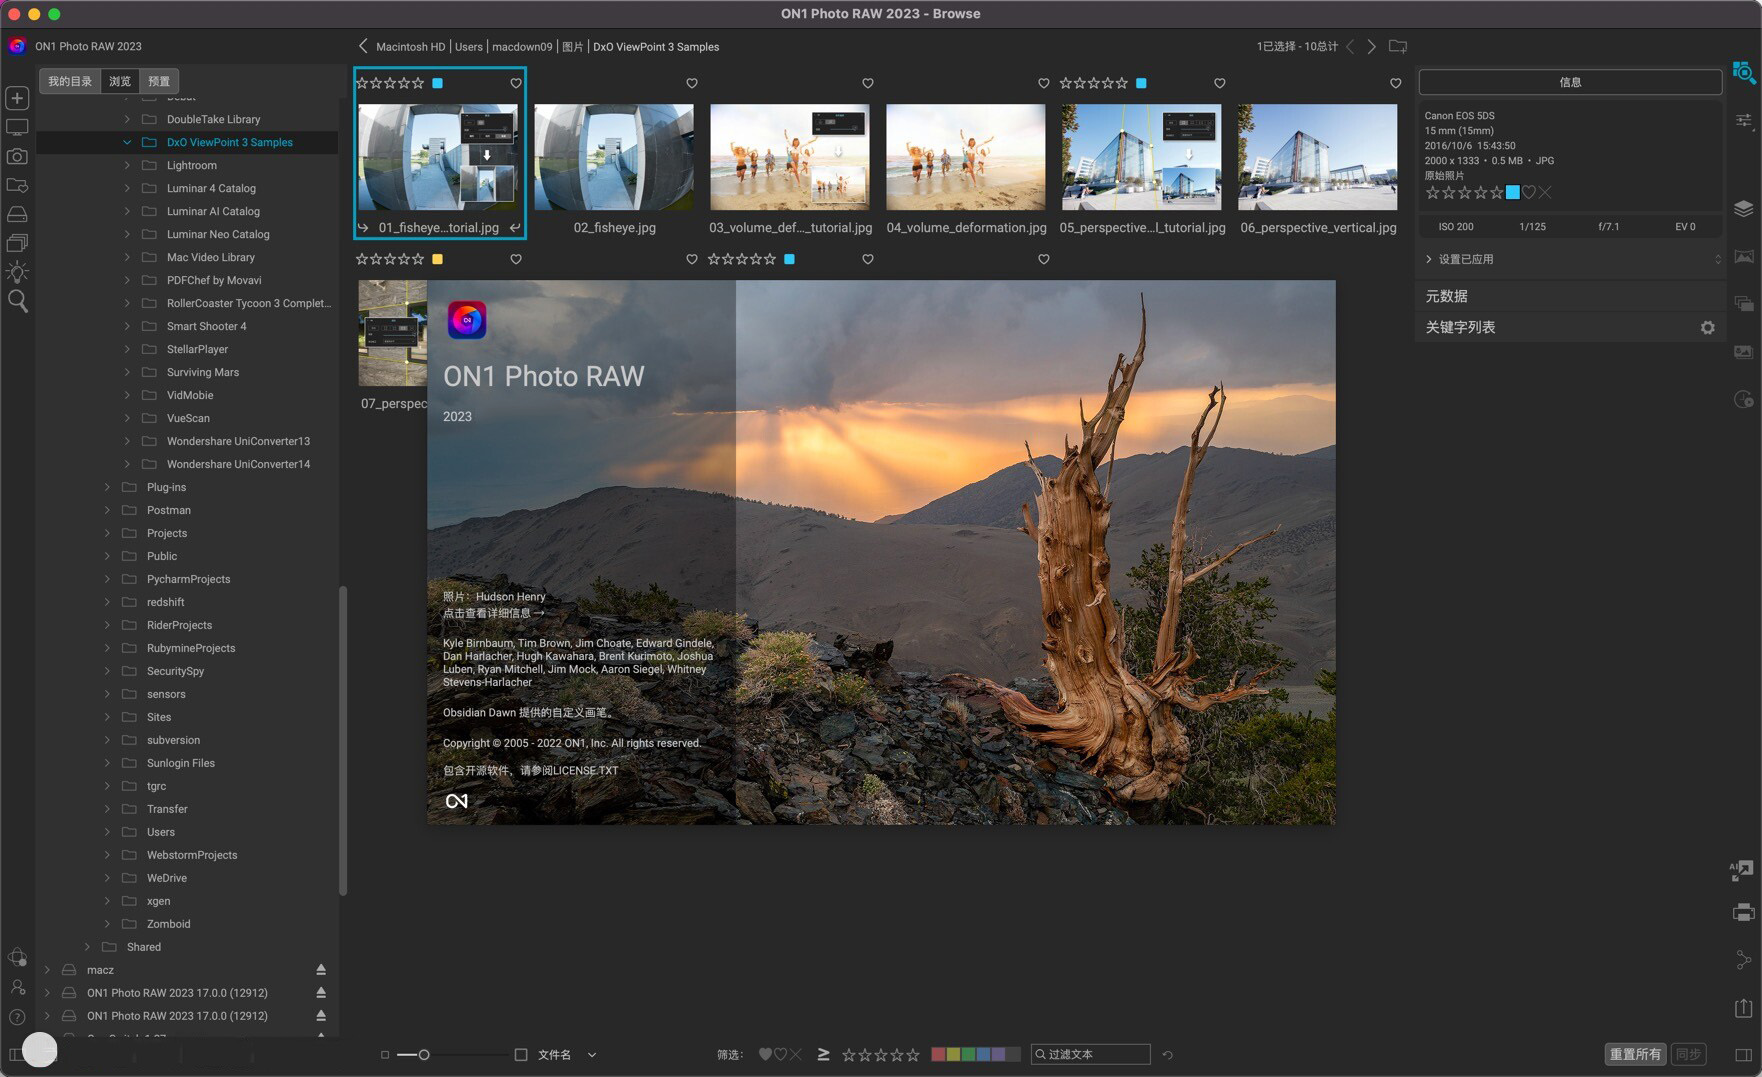Expand the Lightroom folder
1762x1077 pixels.
pos(127,165)
